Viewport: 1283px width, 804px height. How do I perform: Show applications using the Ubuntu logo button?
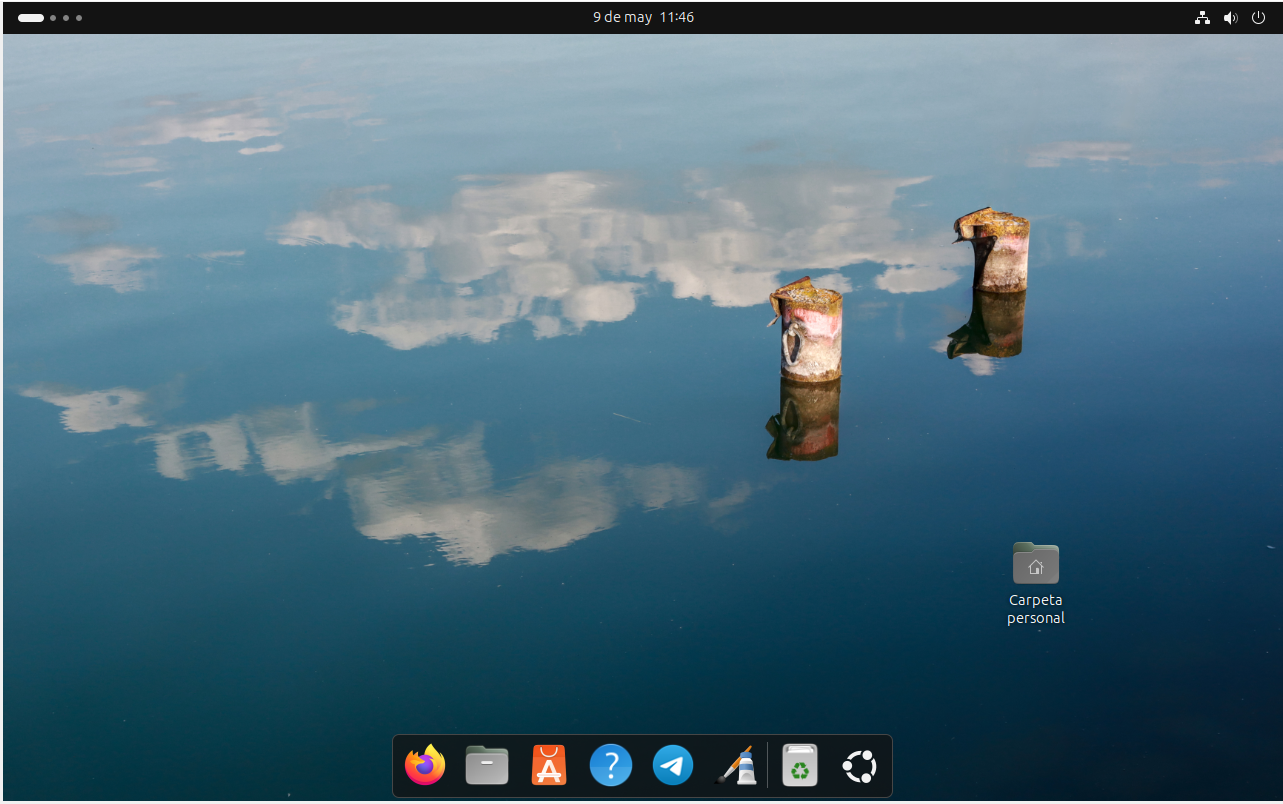coord(859,767)
